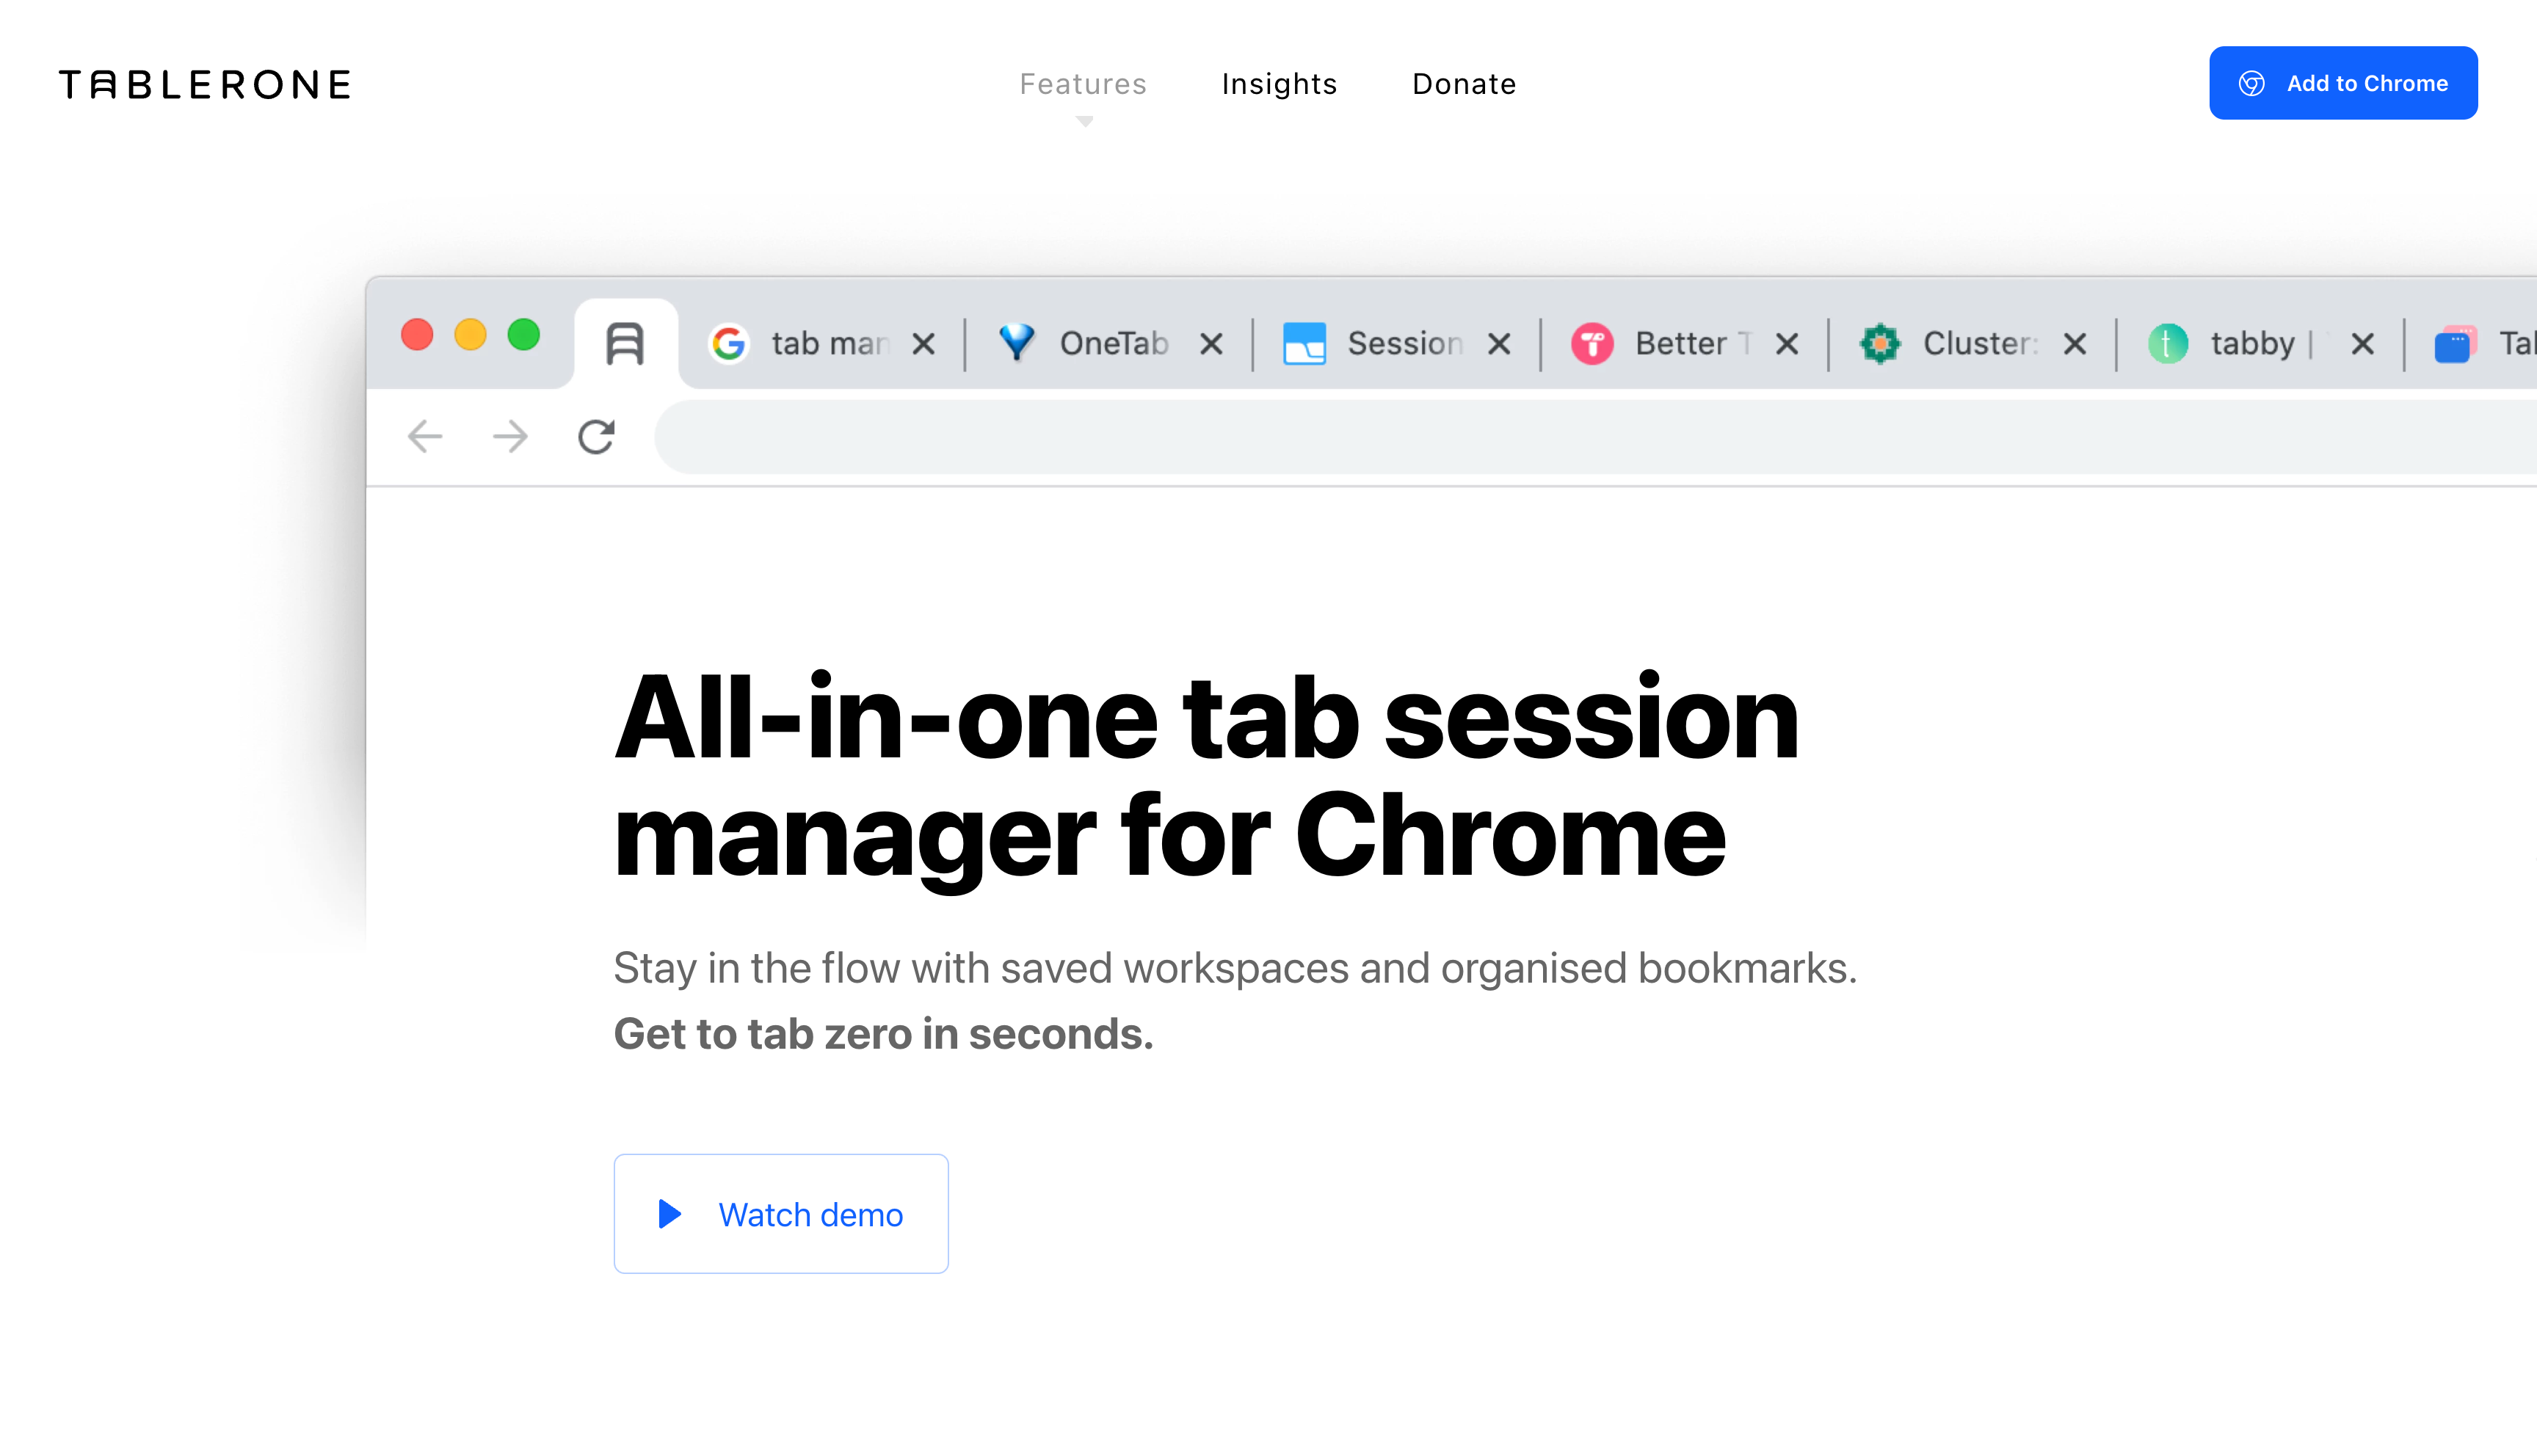The height and width of the screenshot is (1456, 2537).
Task: Click the Session tab favicon
Action: tap(1304, 344)
